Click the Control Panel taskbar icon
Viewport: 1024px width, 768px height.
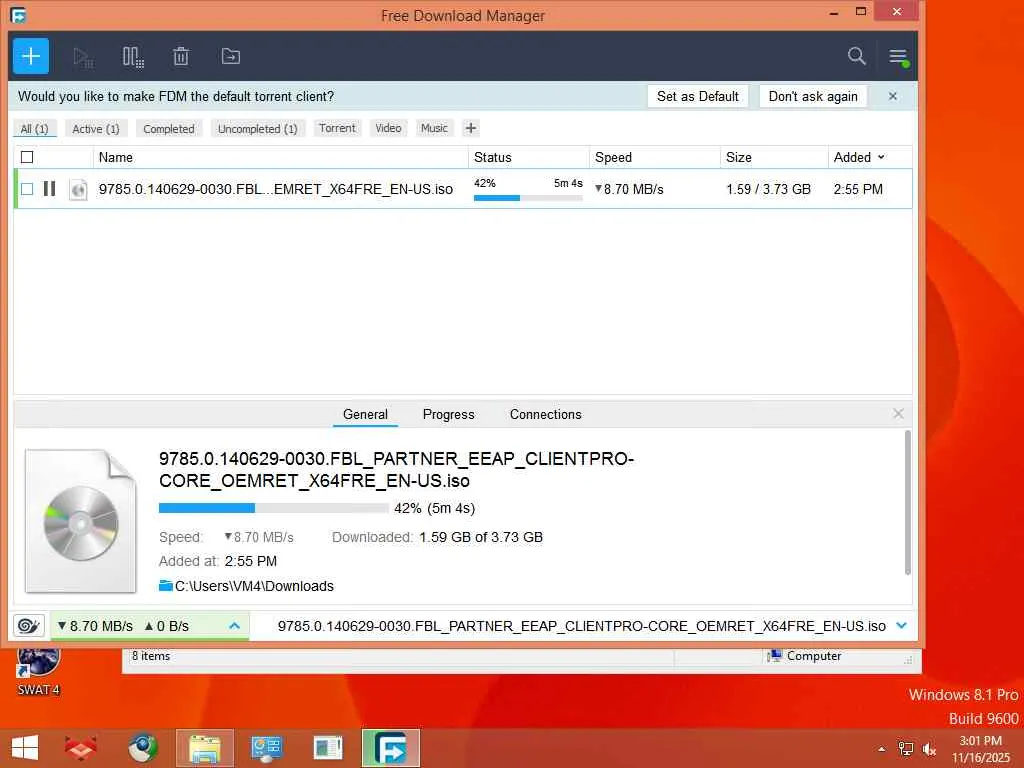[x=266, y=748]
